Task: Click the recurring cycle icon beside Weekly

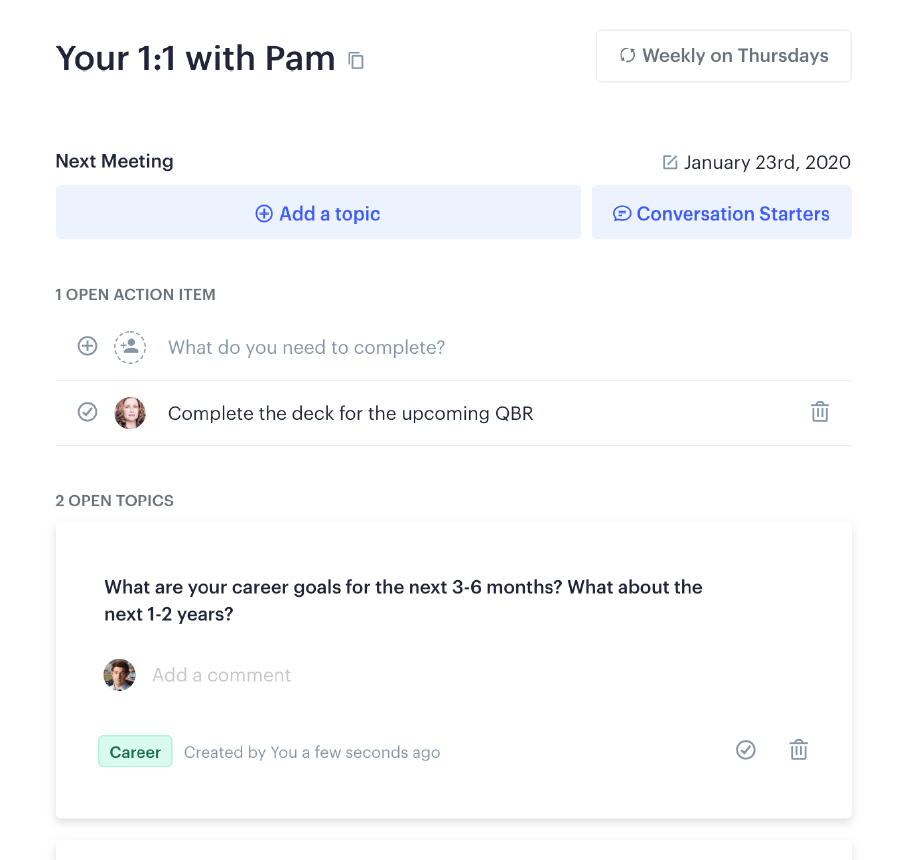Action: (627, 55)
